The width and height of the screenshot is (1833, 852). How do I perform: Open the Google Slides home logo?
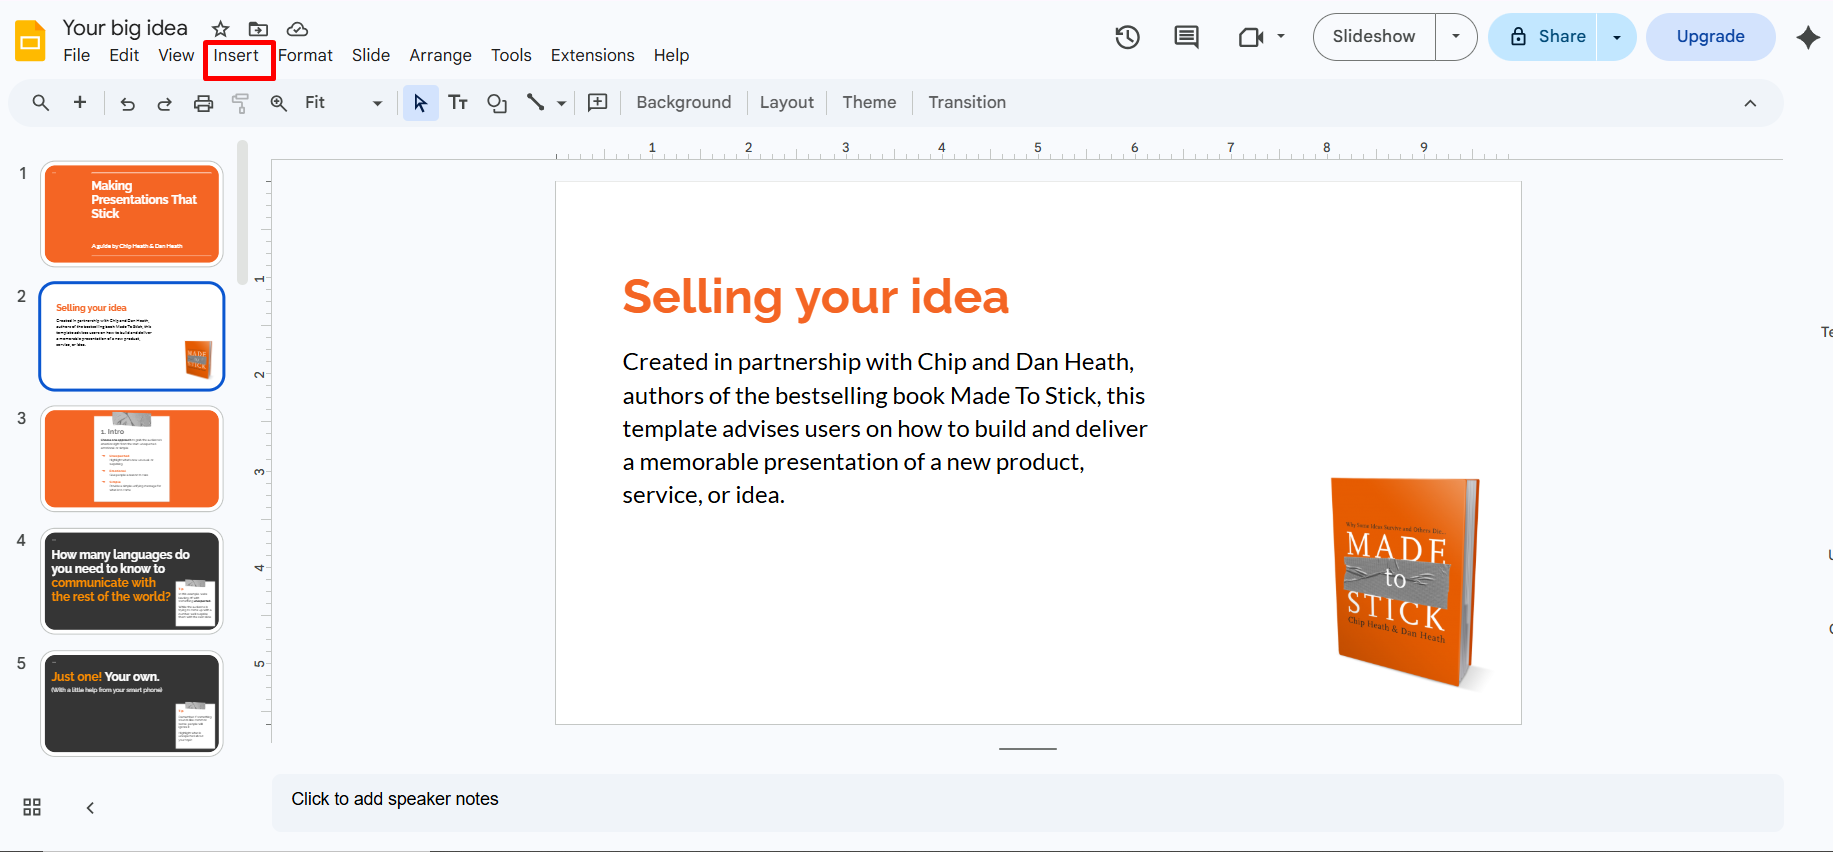pyautogui.click(x=30, y=41)
